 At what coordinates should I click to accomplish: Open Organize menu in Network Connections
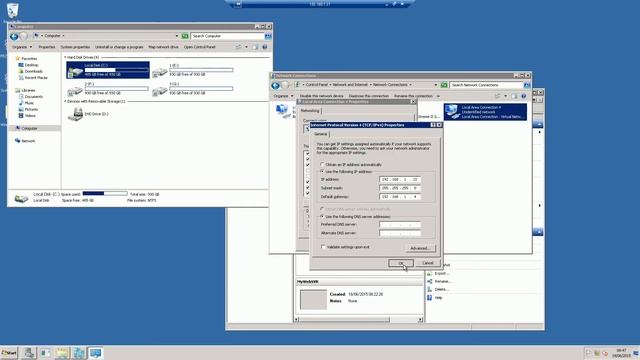coord(283,96)
